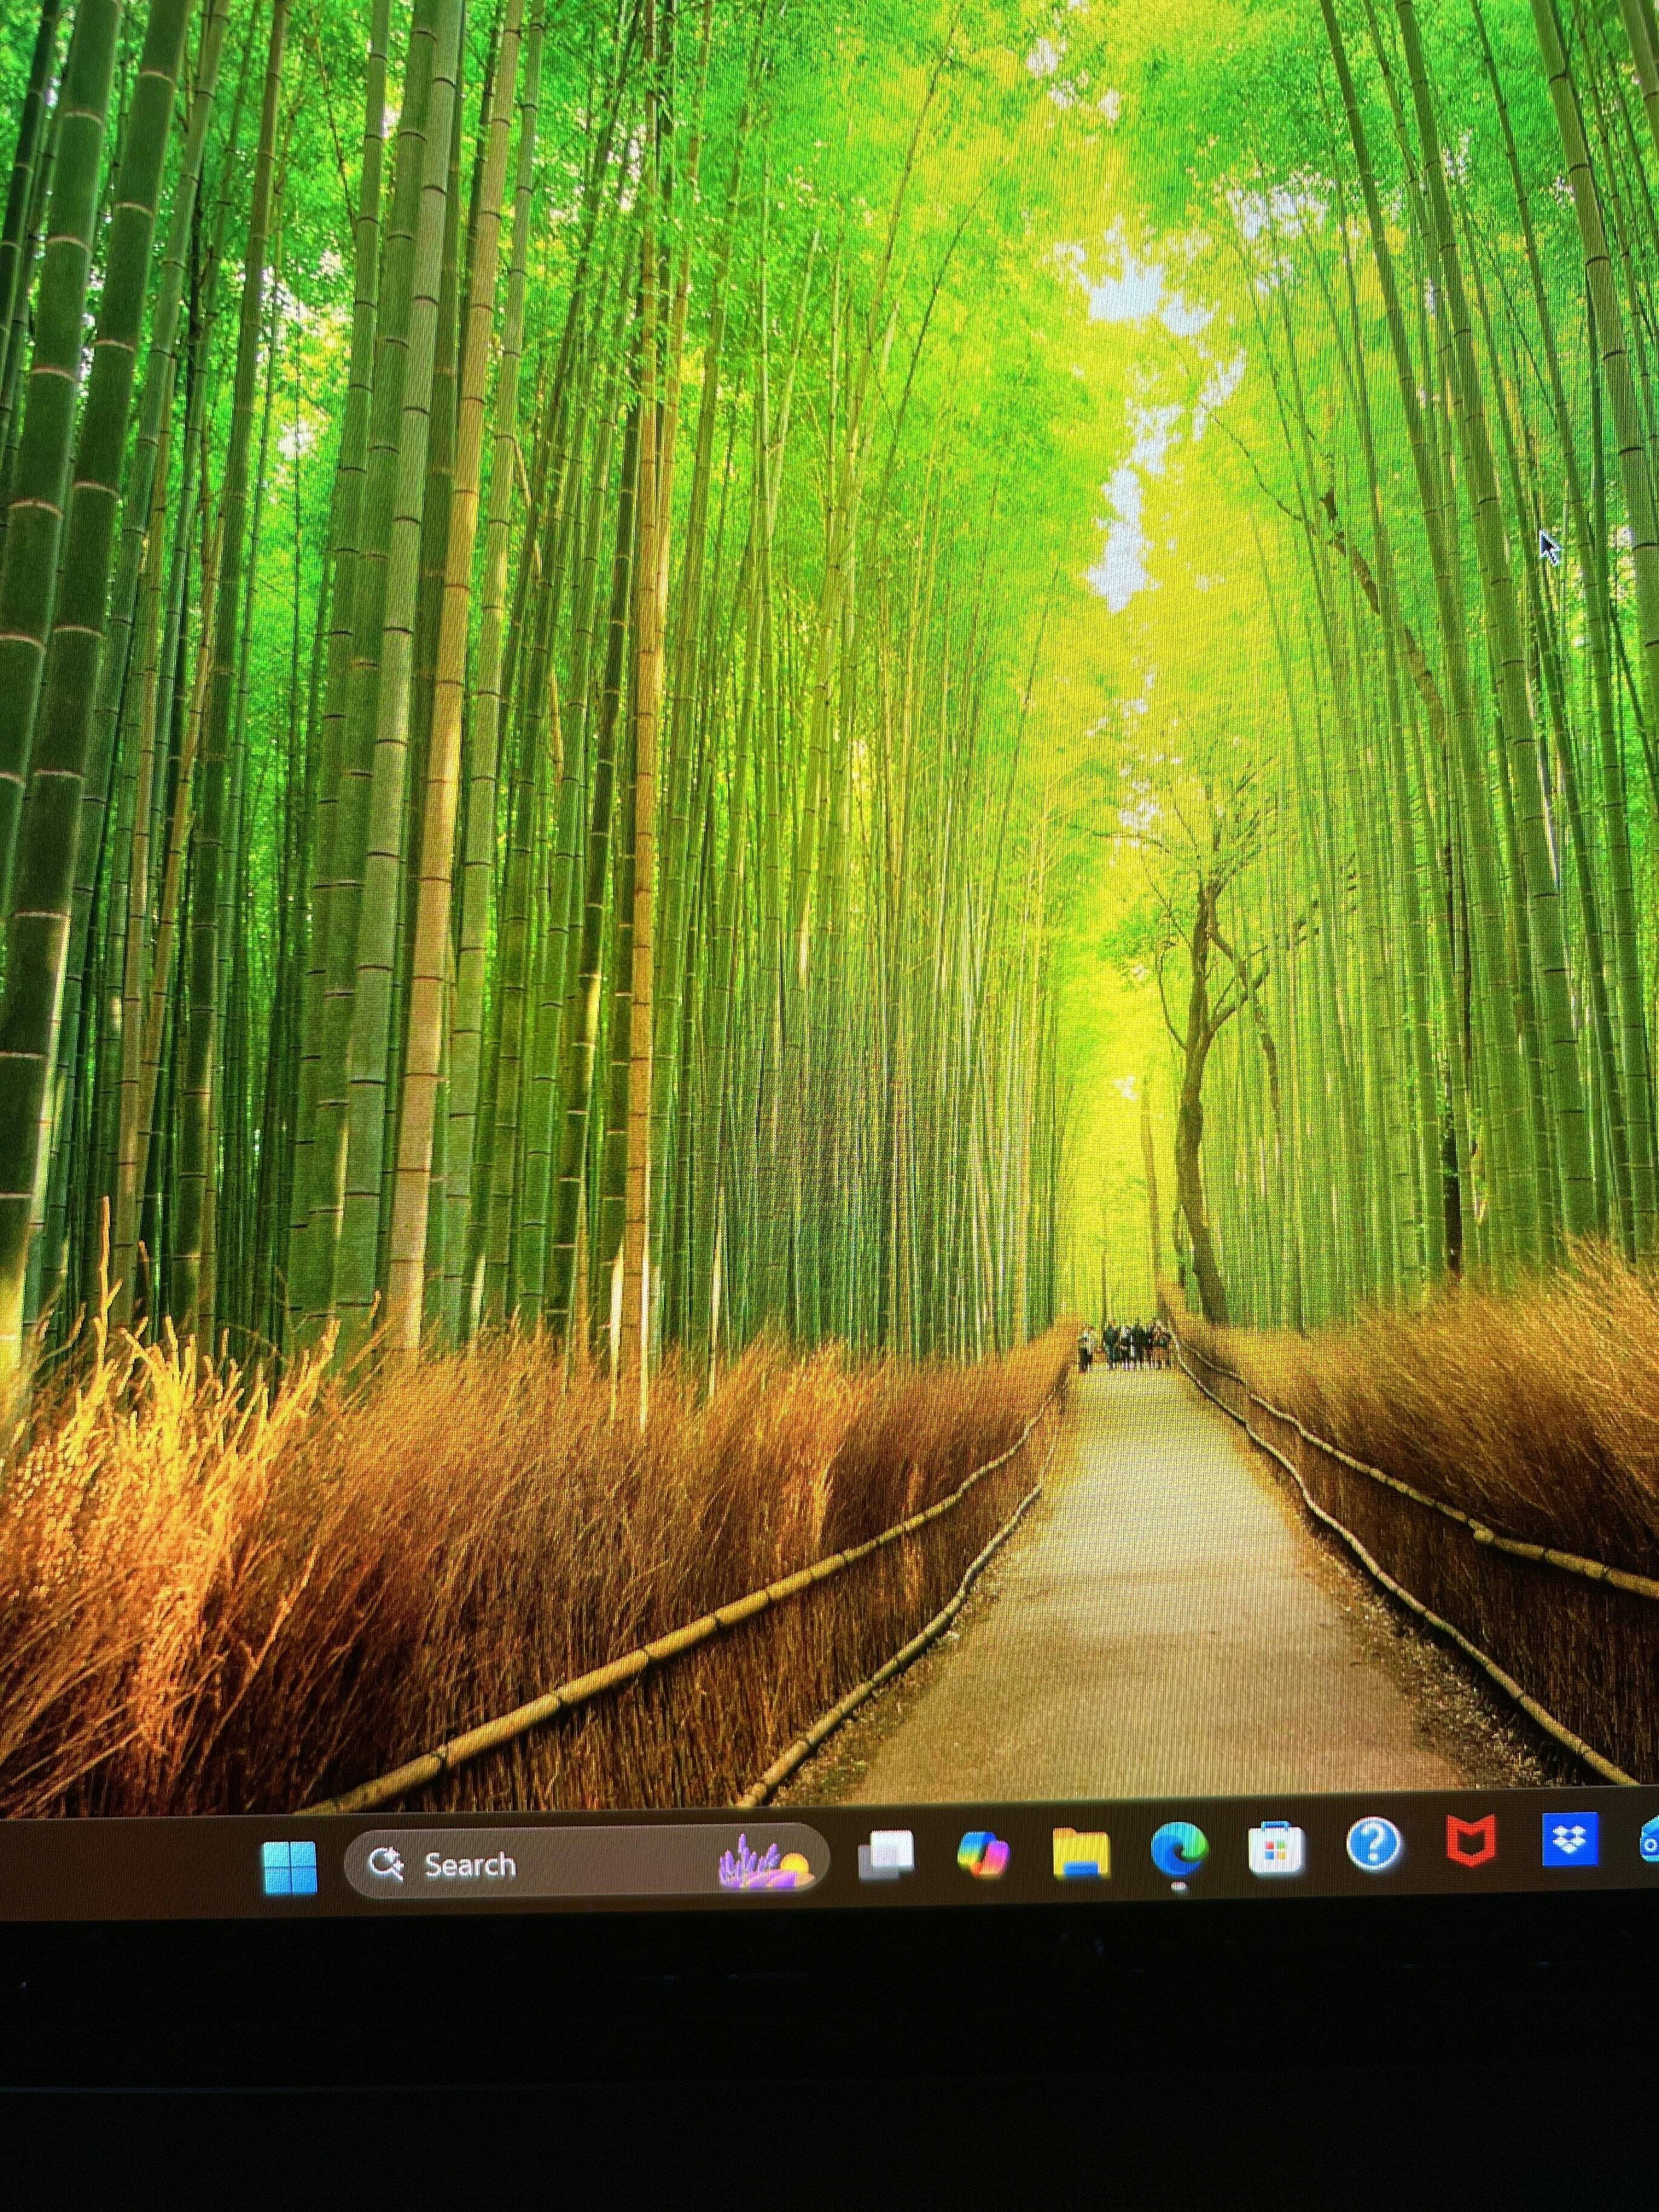Screen dimensions: 1659x2212
Task: Click inside the taskbar Search box
Action: tap(586, 1862)
